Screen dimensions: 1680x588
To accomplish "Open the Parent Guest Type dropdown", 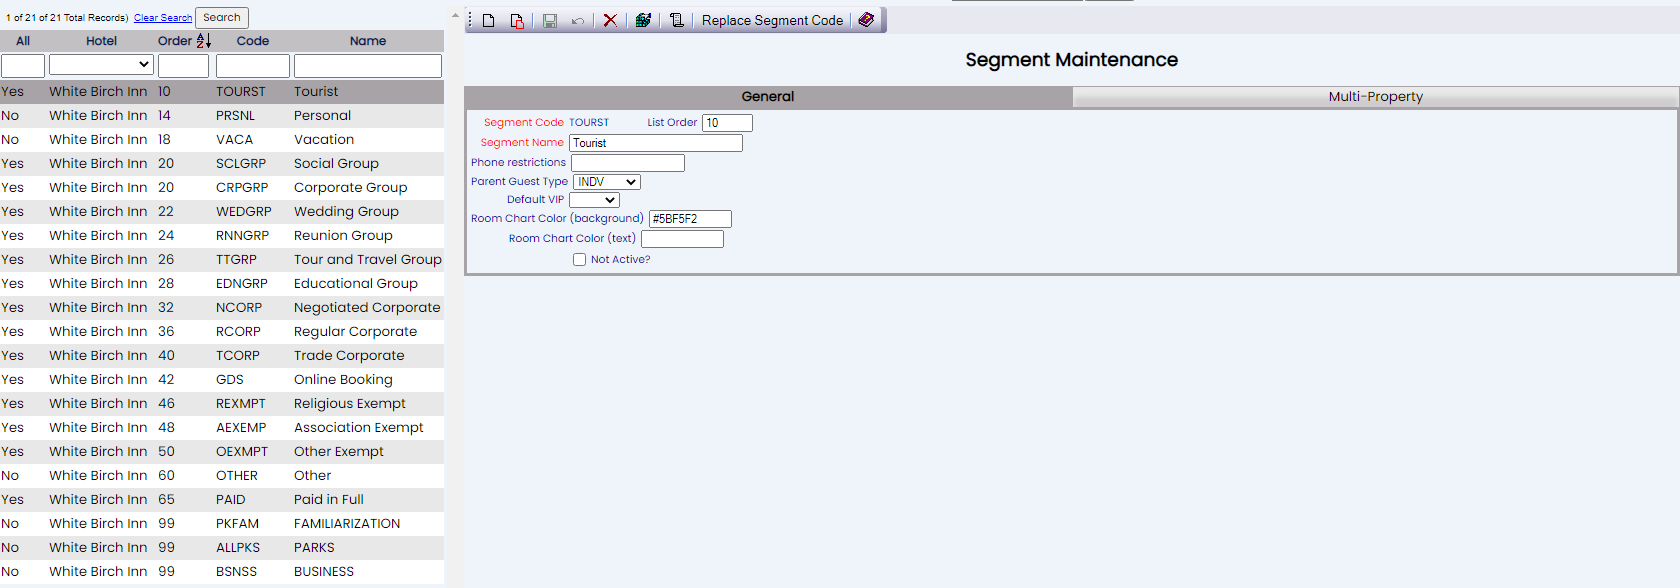I will (607, 182).
